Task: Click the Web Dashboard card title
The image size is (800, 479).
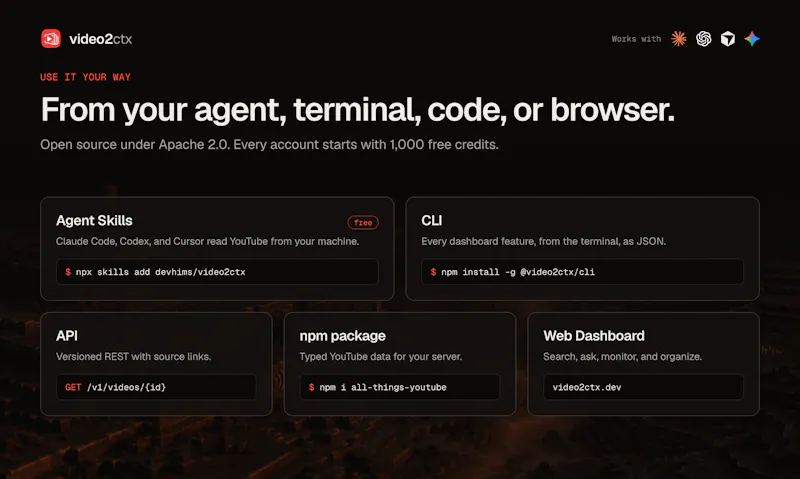Action: point(594,336)
